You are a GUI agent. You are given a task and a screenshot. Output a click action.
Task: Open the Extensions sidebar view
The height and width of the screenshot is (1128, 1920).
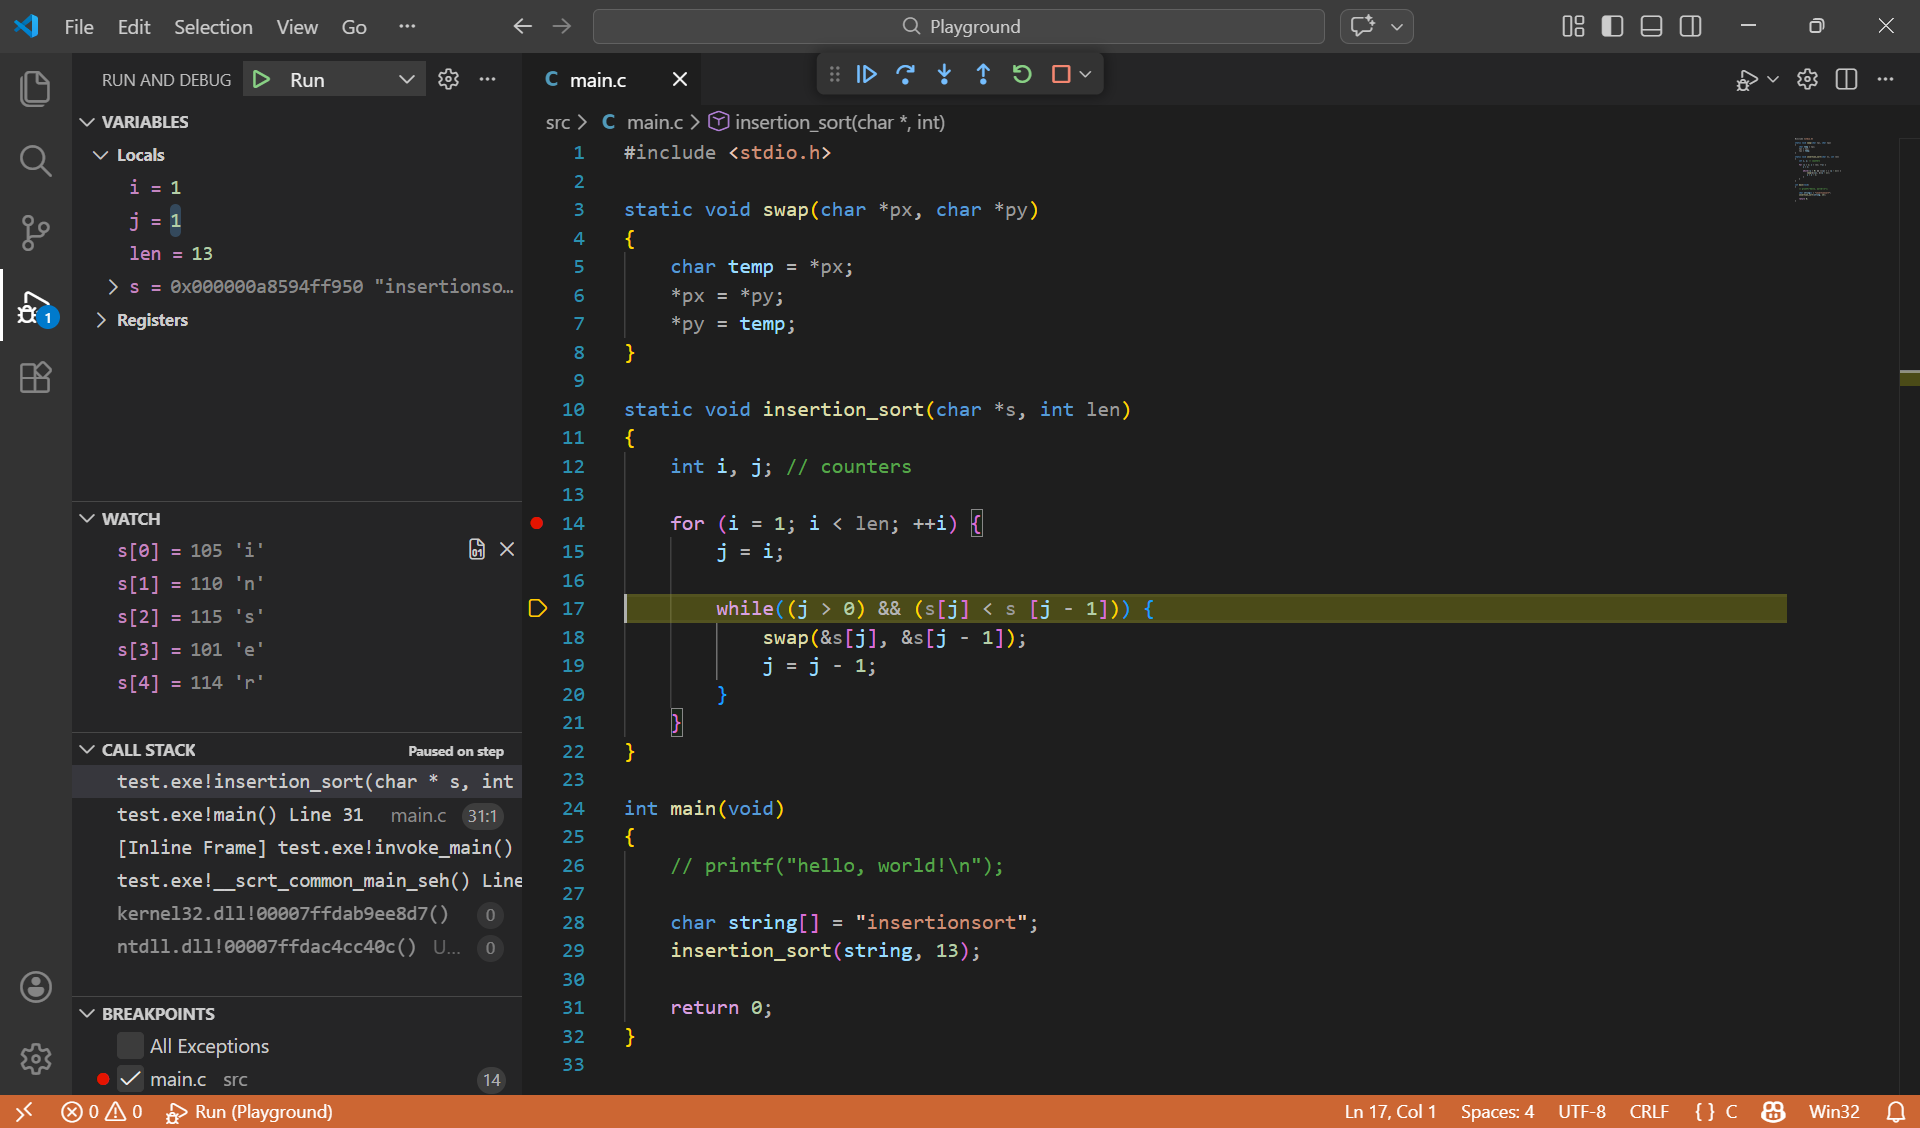(x=35, y=377)
